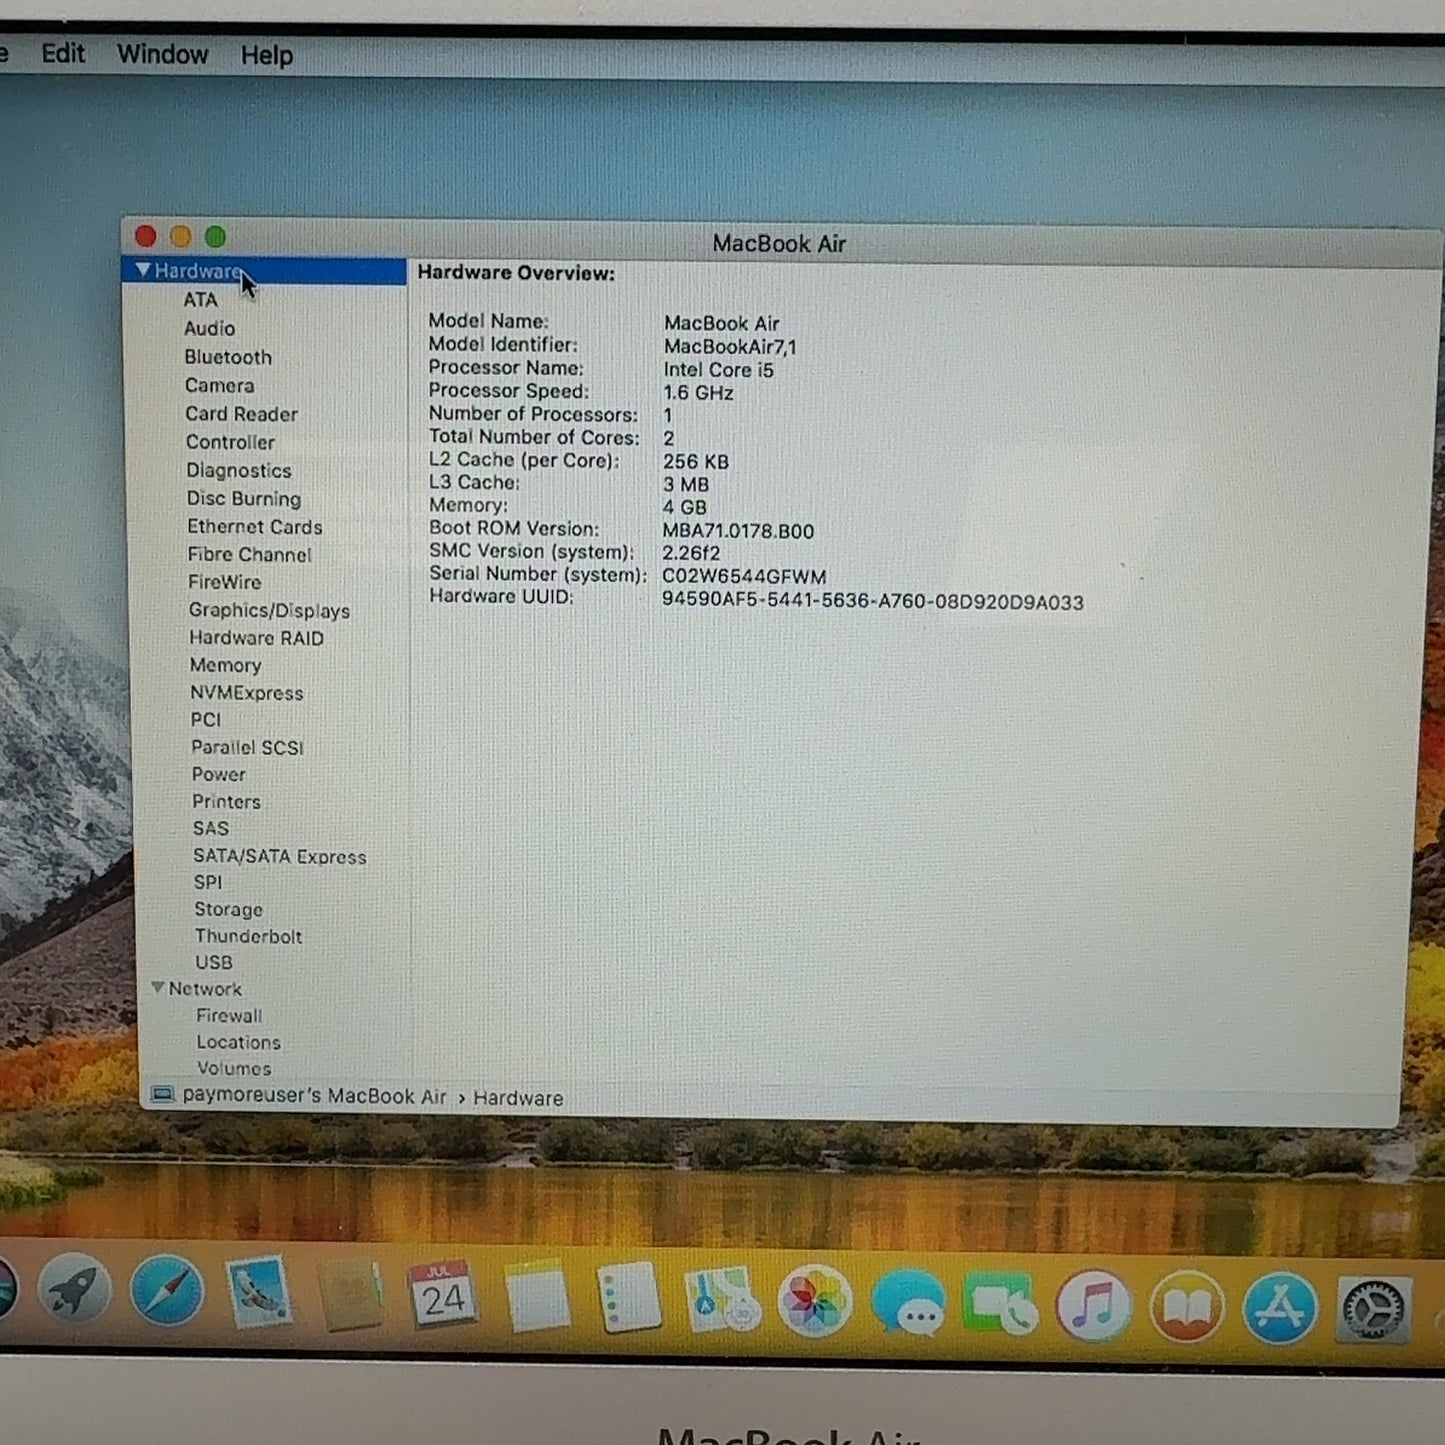Open the Window menu
This screenshot has height=1445, width=1445.
[162, 54]
